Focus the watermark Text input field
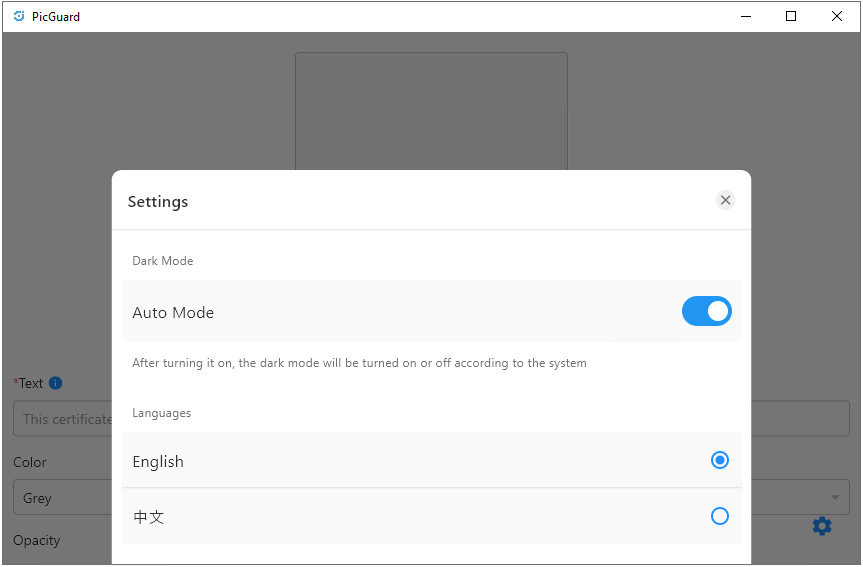This screenshot has width=863, height=567. (x=431, y=419)
